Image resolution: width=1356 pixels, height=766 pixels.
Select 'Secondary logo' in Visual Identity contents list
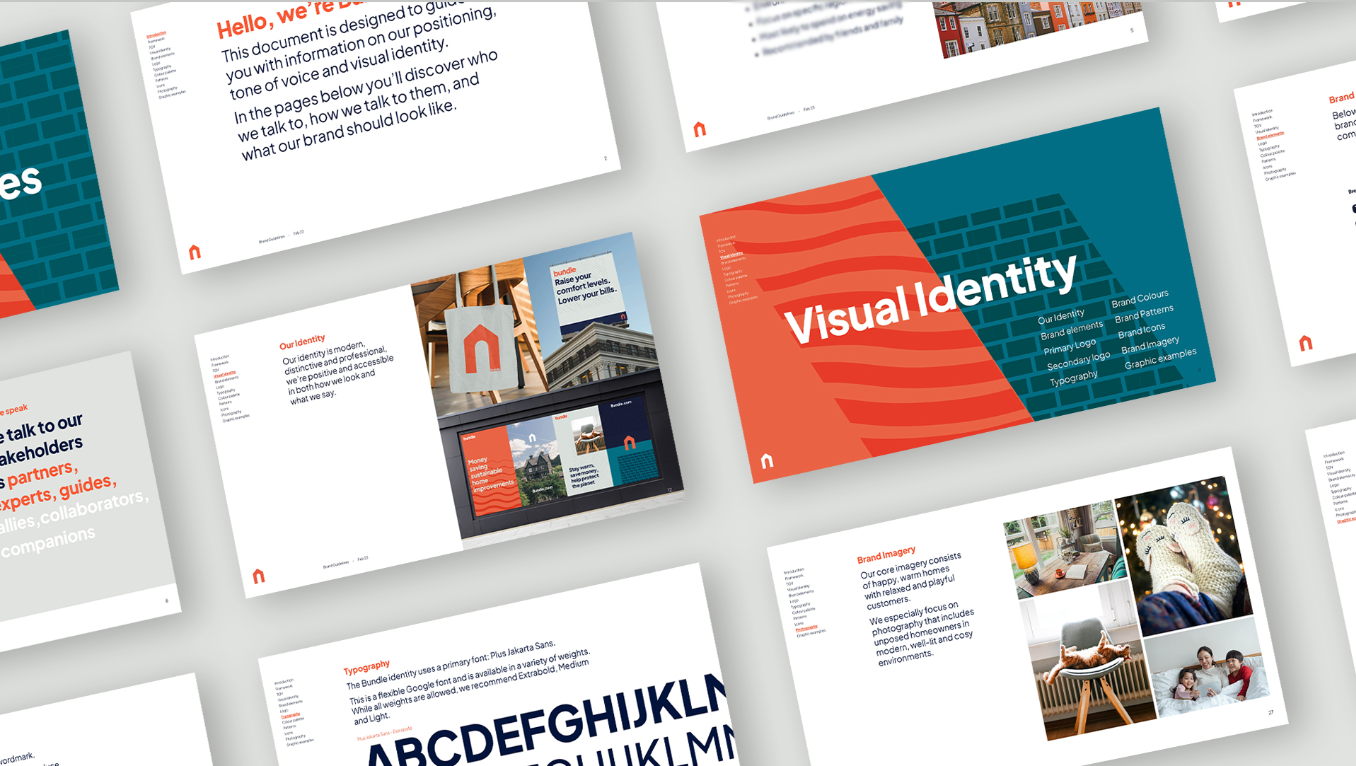point(1078,360)
